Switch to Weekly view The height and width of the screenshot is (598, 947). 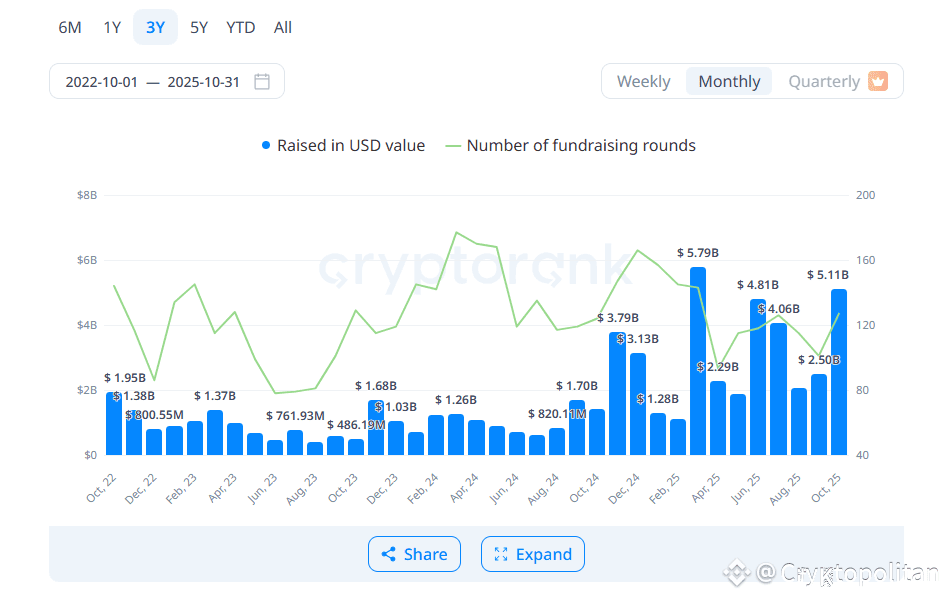tap(643, 81)
